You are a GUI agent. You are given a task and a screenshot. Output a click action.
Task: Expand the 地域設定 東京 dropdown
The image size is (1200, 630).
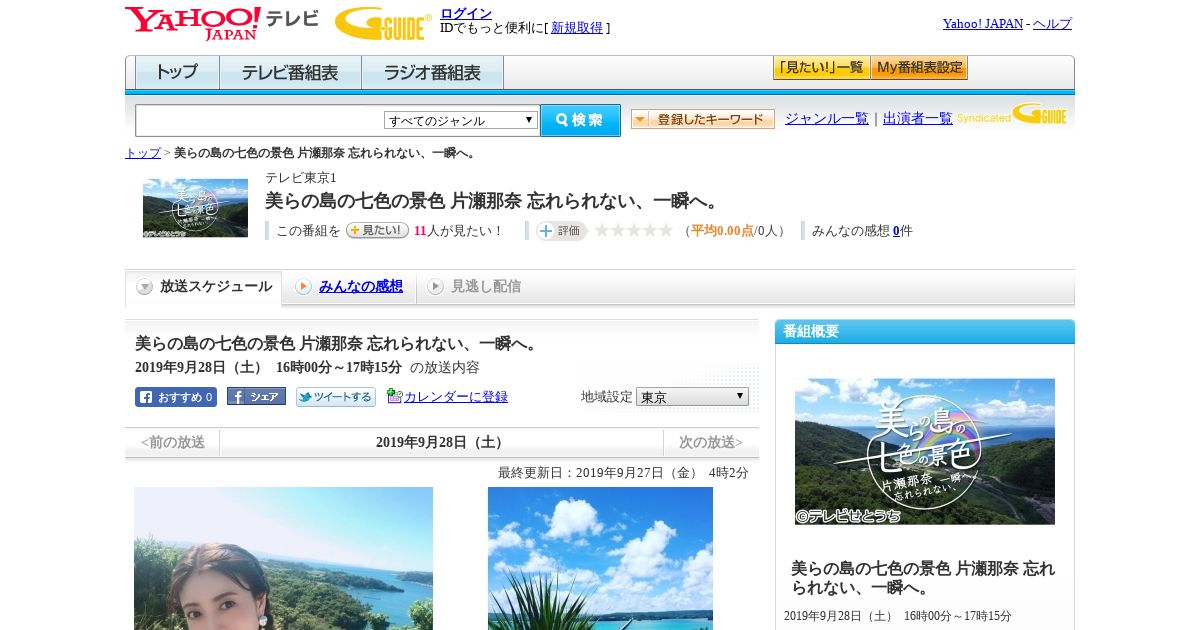pyautogui.click(x=692, y=397)
